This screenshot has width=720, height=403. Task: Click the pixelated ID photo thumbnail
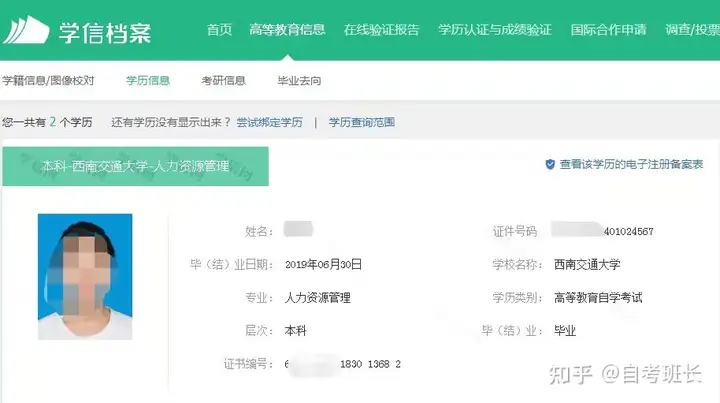pos(85,277)
